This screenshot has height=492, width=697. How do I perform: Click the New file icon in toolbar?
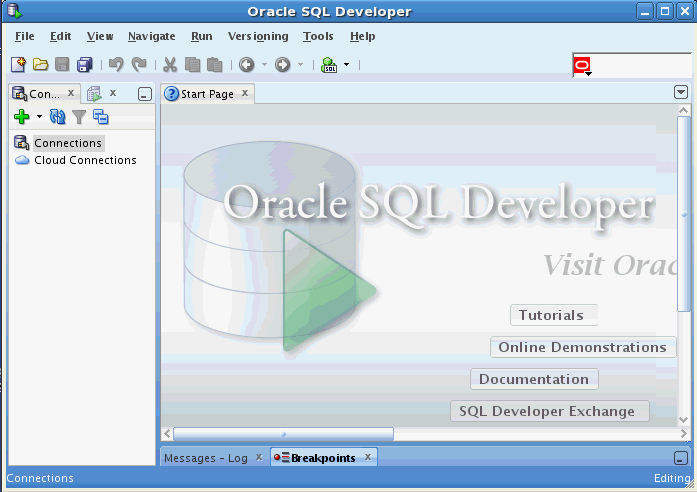tap(18, 65)
